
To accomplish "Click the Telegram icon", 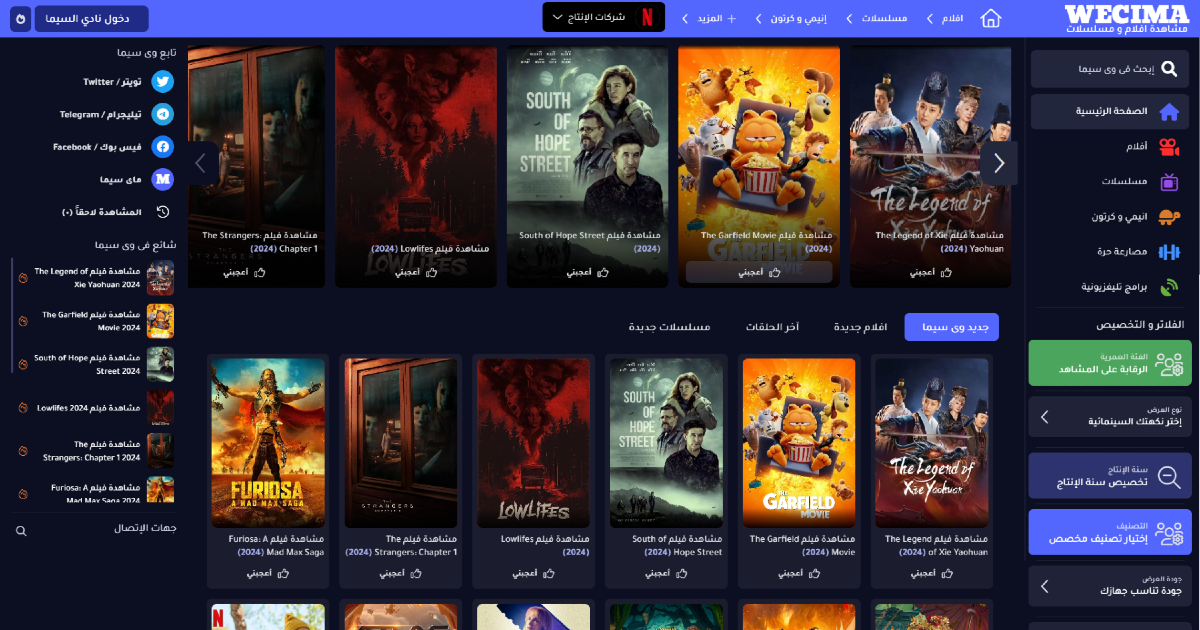I will click(163, 114).
